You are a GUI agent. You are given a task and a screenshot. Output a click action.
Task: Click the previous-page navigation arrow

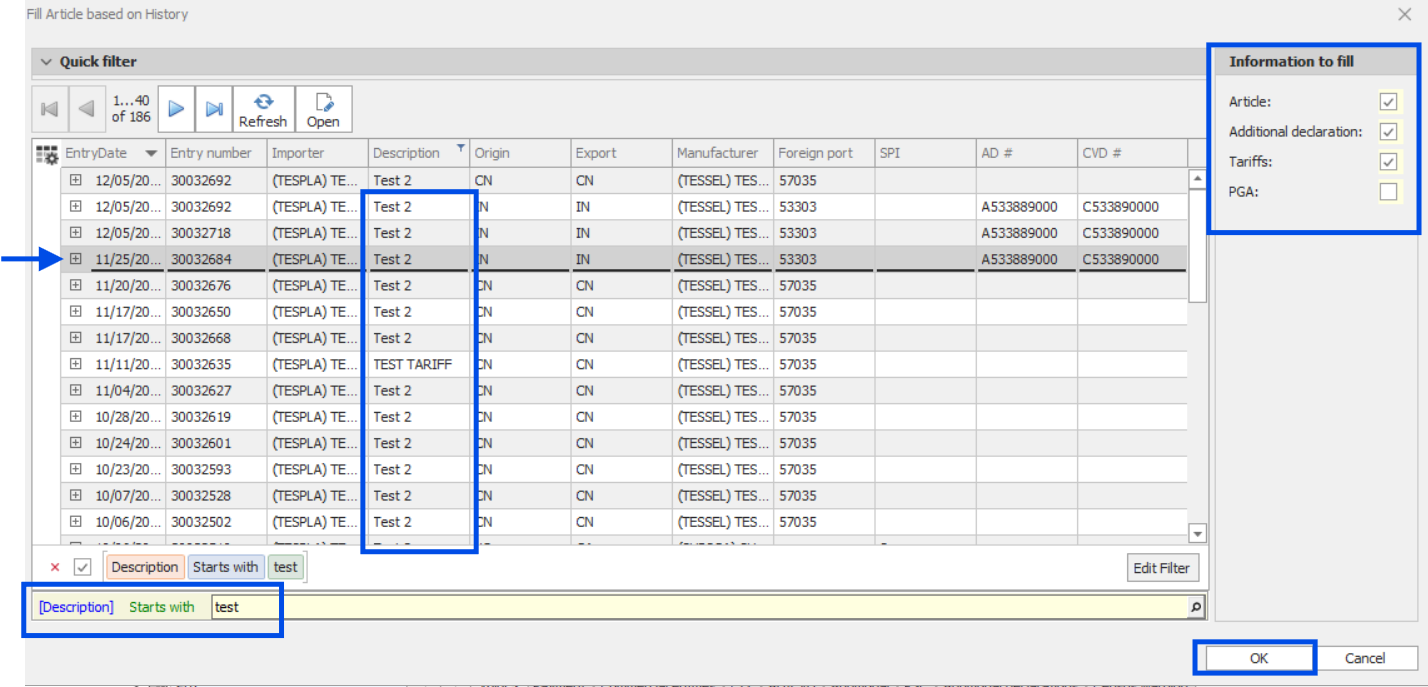(x=85, y=108)
